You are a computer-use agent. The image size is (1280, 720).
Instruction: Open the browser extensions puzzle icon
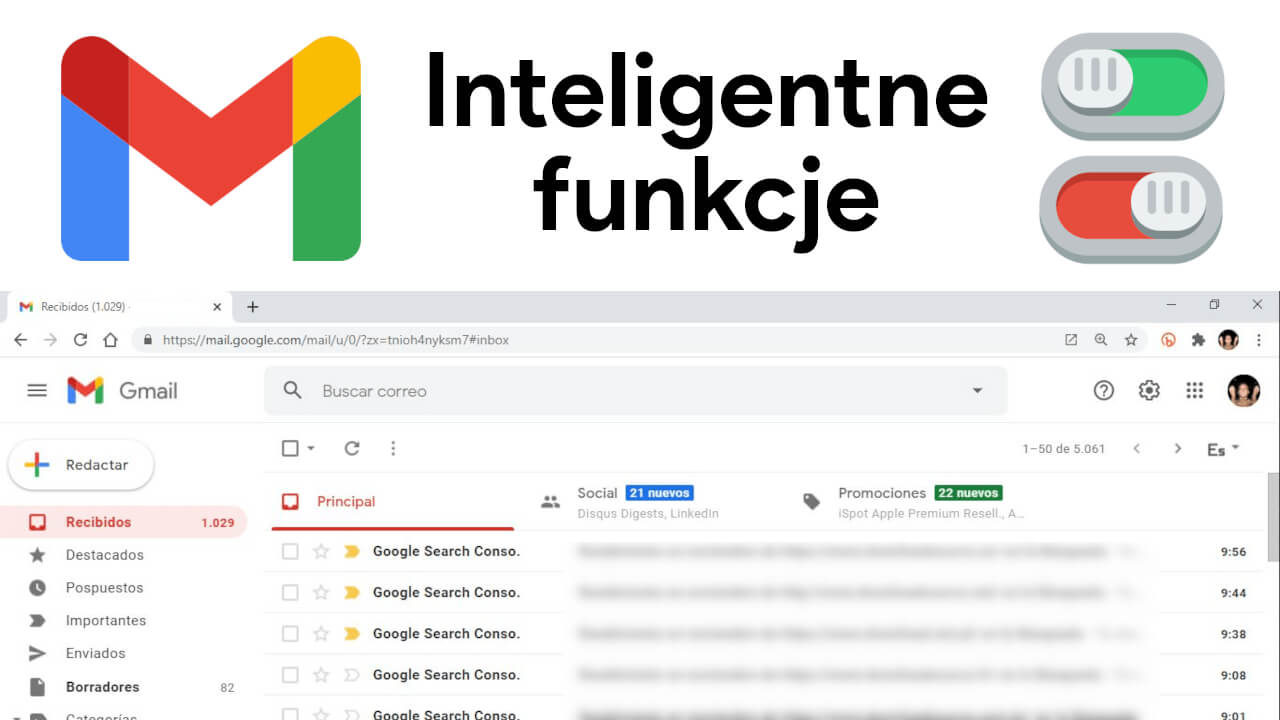(1198, 340)
